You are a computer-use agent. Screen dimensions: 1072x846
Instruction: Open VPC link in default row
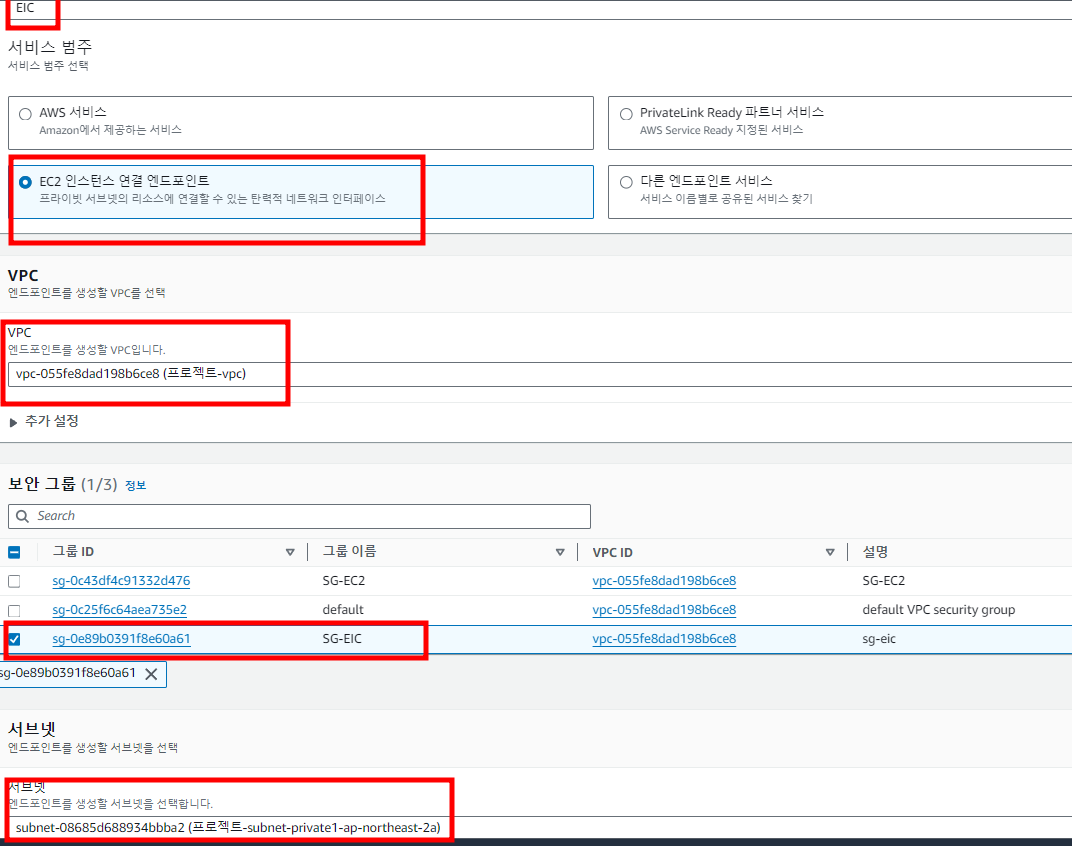point(664,609)
